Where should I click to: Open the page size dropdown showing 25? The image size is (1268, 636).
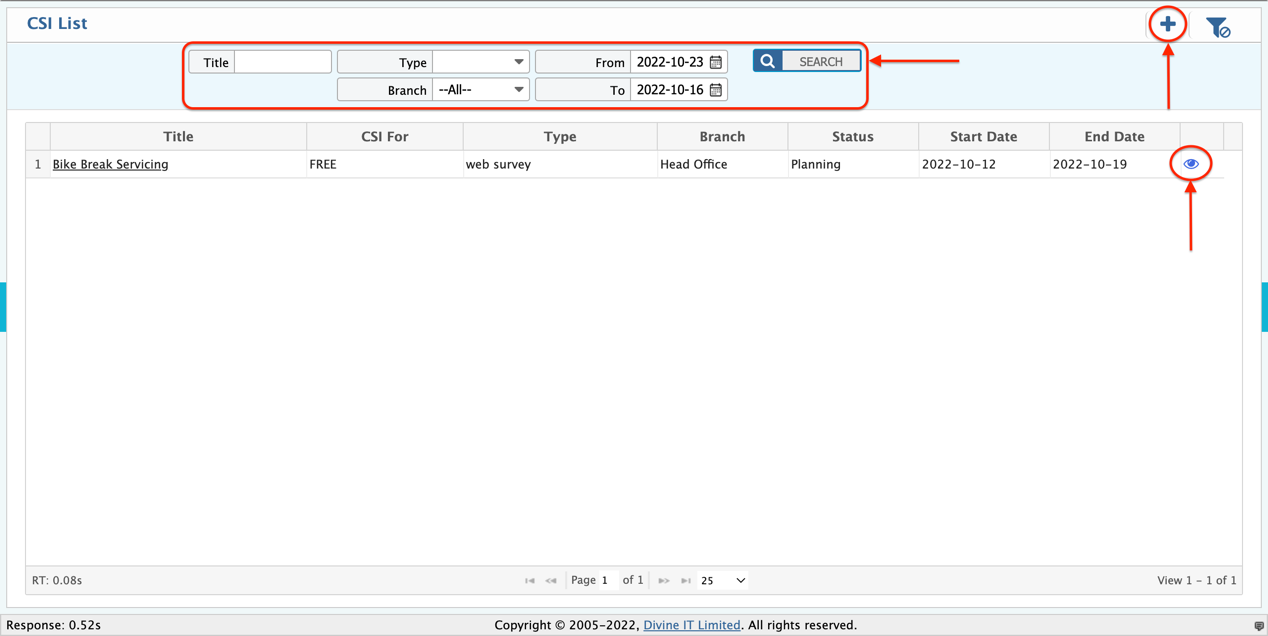[725, 580]
